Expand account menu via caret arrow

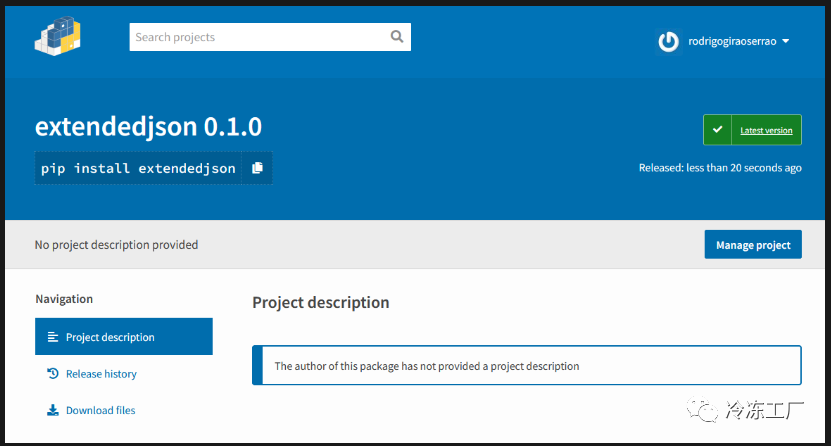(785, 41)
